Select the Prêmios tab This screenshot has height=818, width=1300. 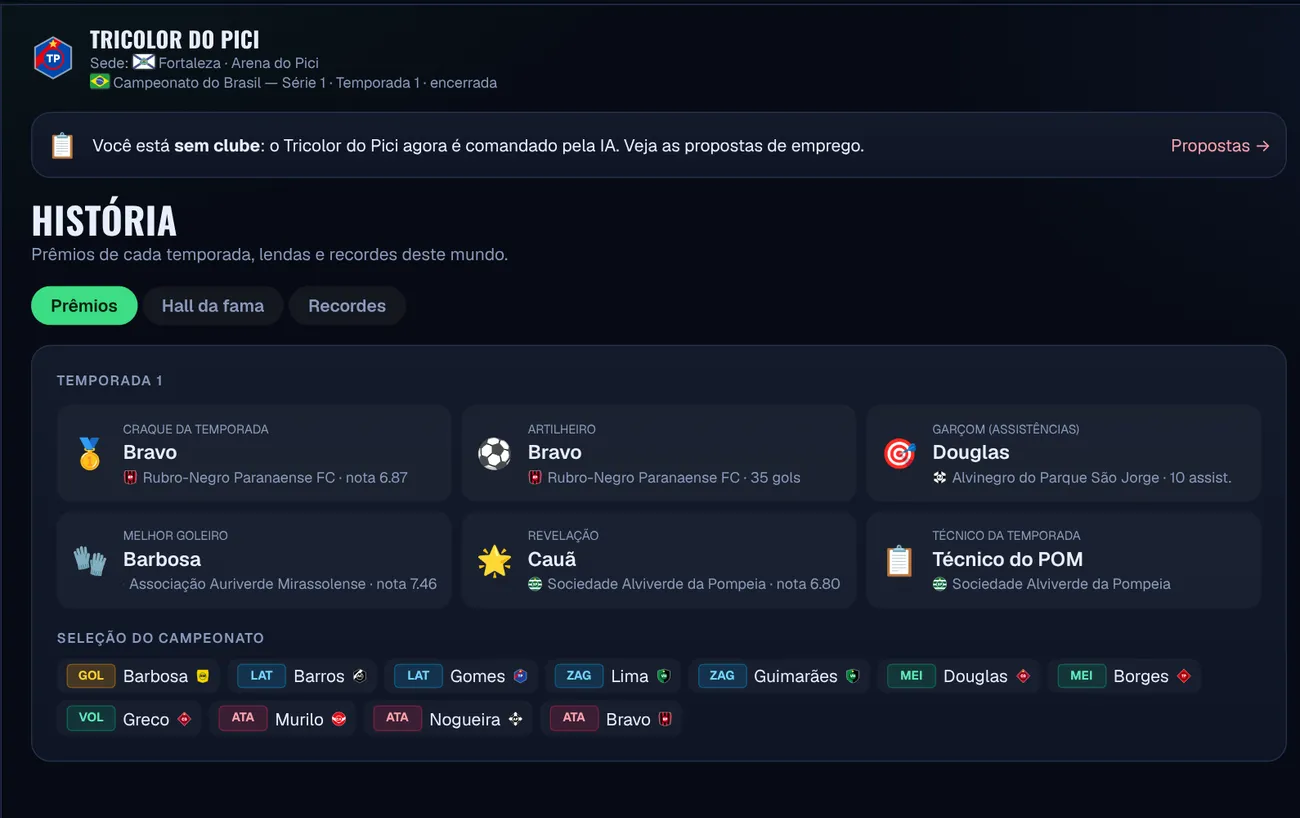point(84,306)
